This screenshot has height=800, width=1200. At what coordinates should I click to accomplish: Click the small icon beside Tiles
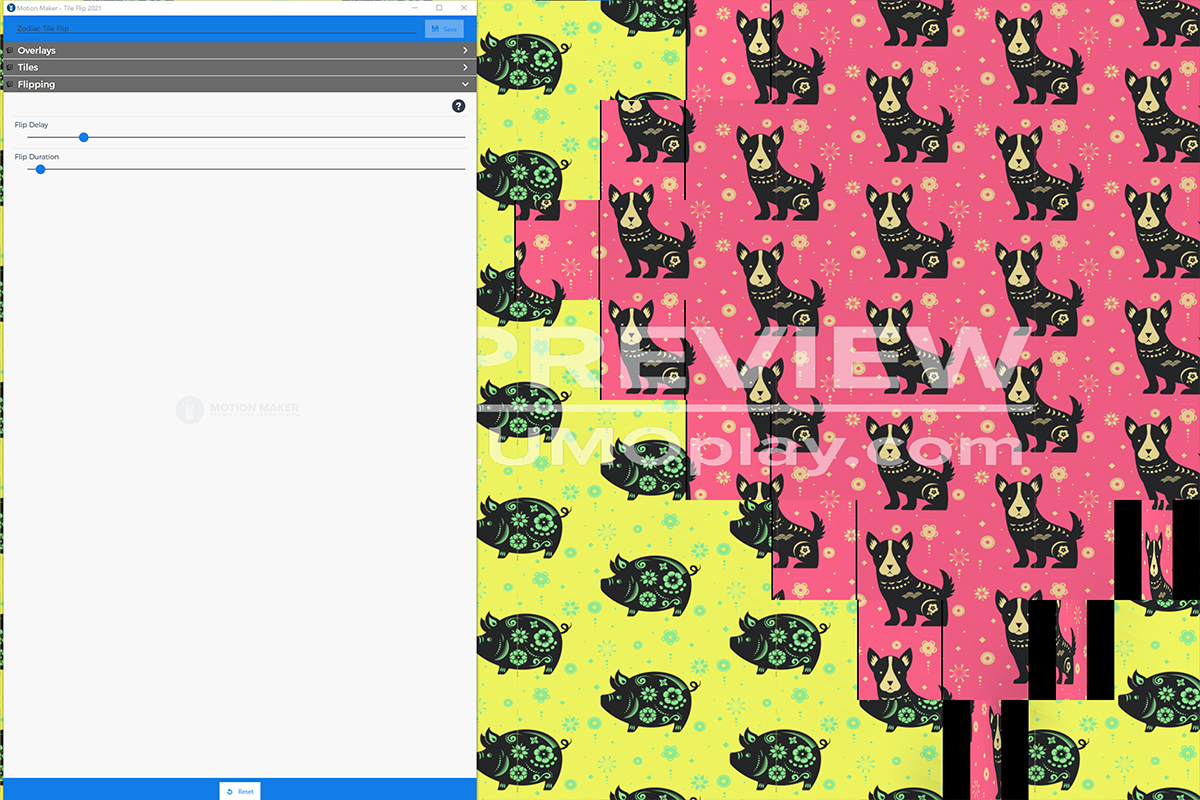[x=10, y=67]
